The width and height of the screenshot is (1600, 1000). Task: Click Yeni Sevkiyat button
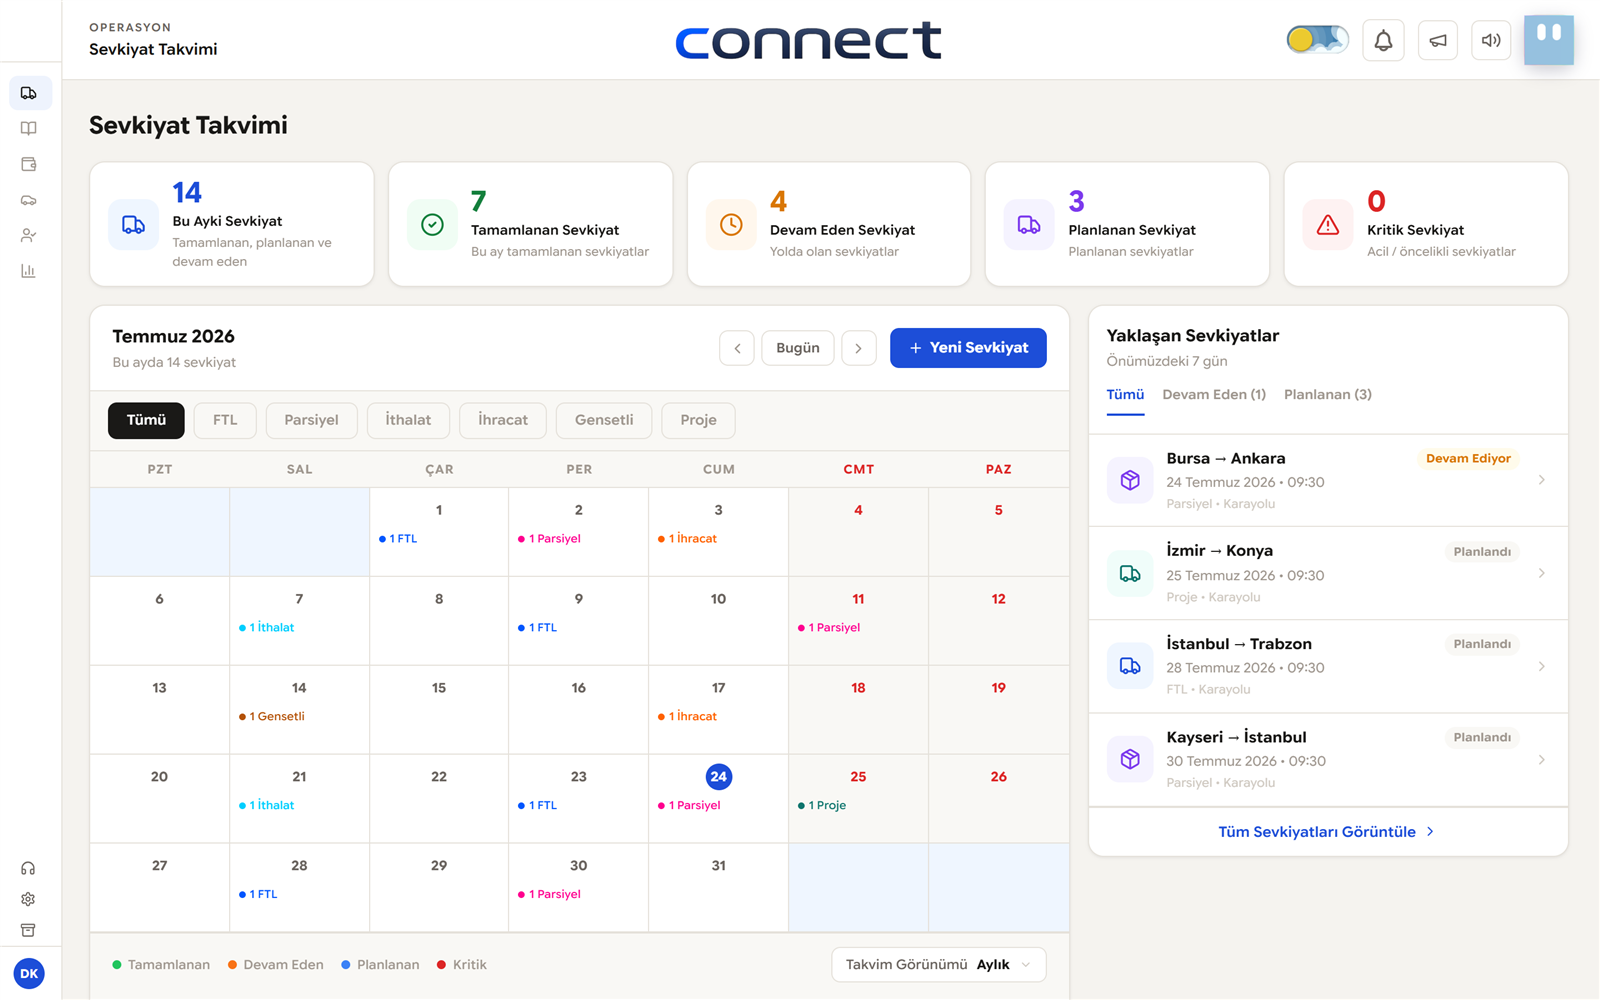pos(968,348)
